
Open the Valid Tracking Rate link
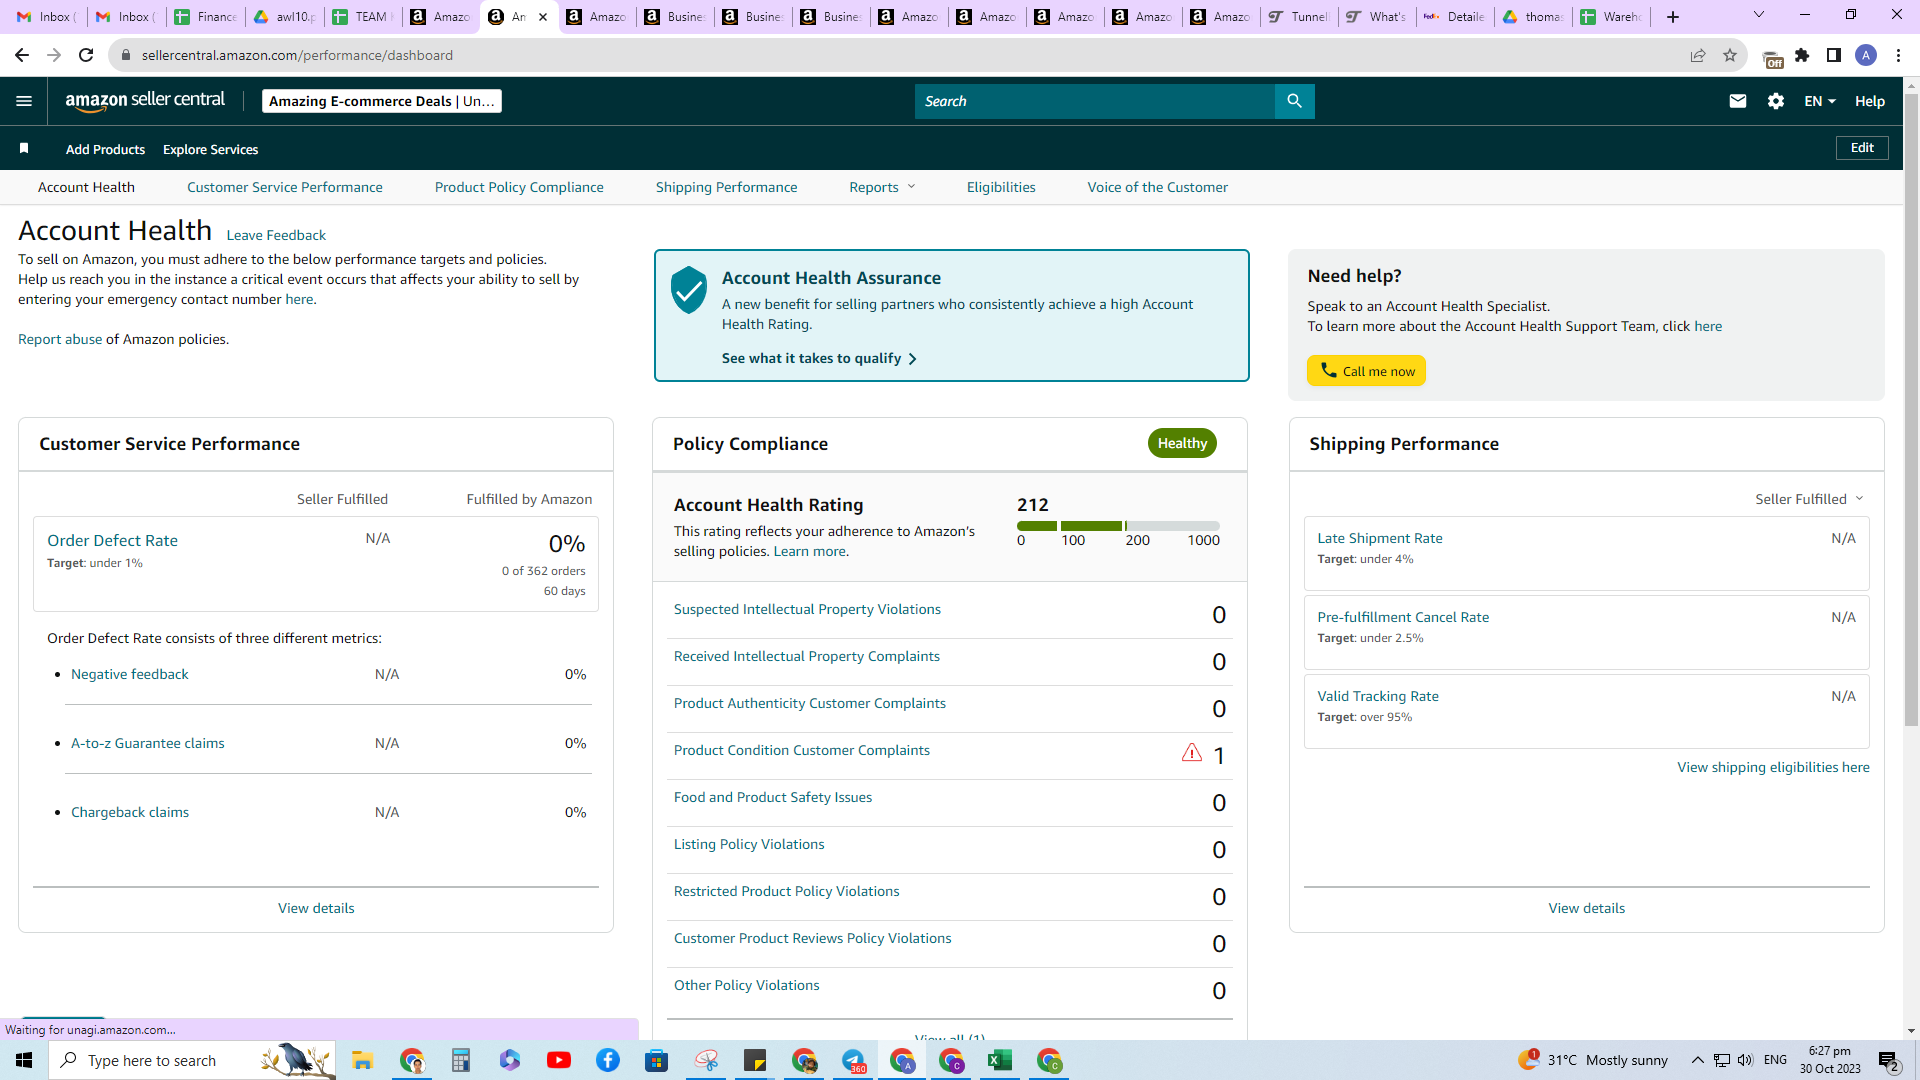point(1378,696)
